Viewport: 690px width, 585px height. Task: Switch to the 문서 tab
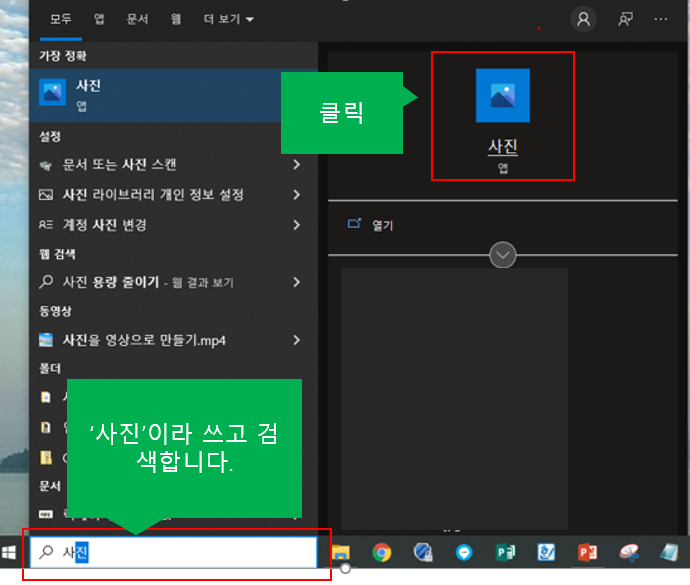click(x=137, y=19)
